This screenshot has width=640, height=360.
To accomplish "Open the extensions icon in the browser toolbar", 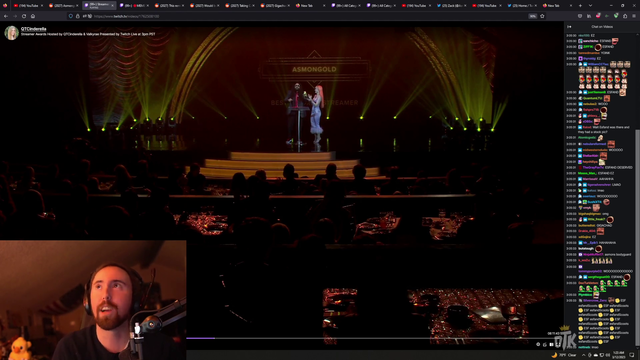I will coord(625,16).
